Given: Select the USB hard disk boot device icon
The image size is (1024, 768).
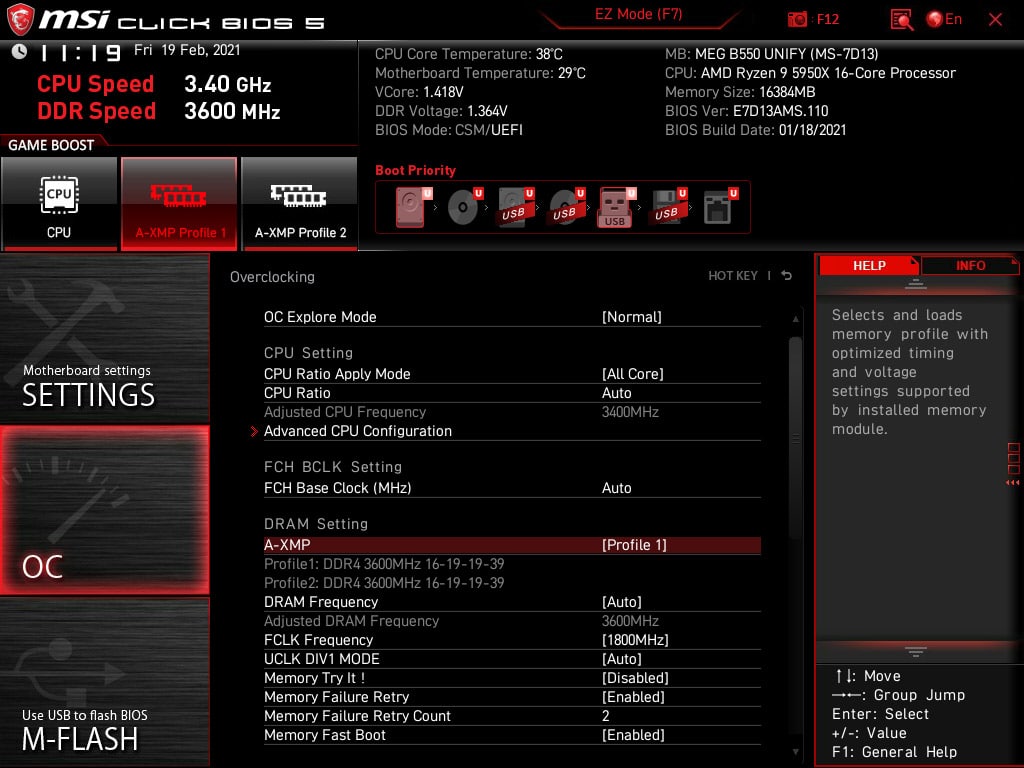Looking at the screenshot, I should coord(516,207).
